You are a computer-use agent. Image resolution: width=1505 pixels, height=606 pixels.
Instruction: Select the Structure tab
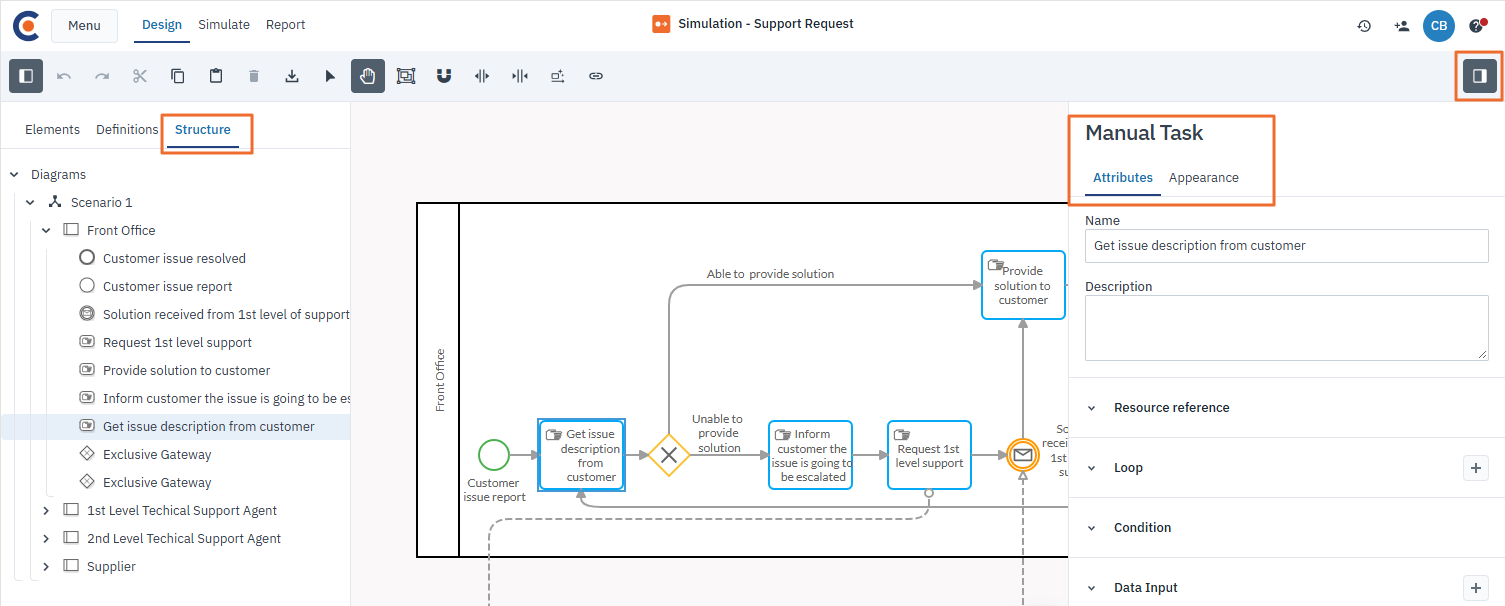point(203,130)
